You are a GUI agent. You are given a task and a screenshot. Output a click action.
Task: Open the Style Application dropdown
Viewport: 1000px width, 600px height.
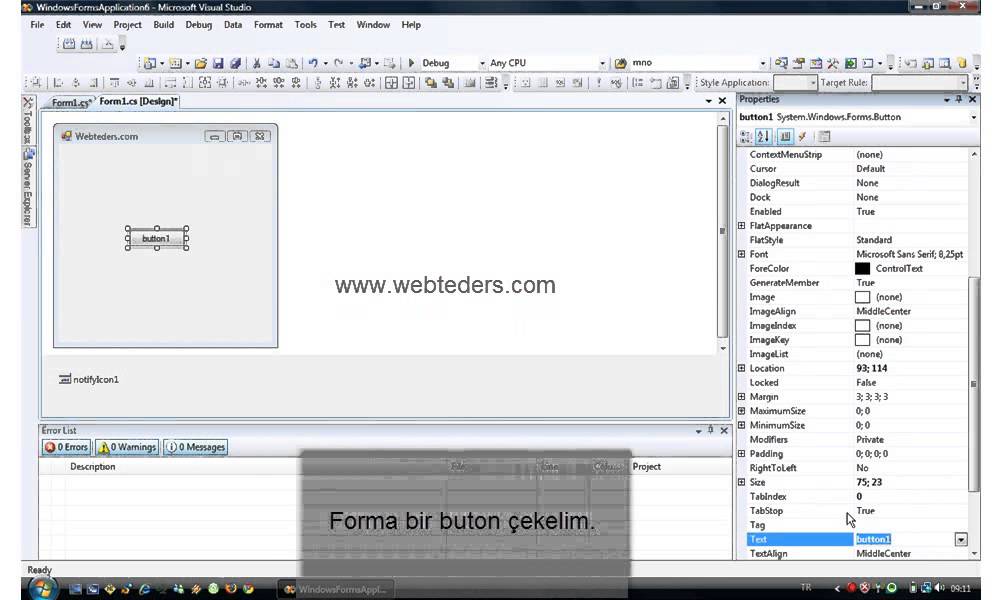point(812,83)
